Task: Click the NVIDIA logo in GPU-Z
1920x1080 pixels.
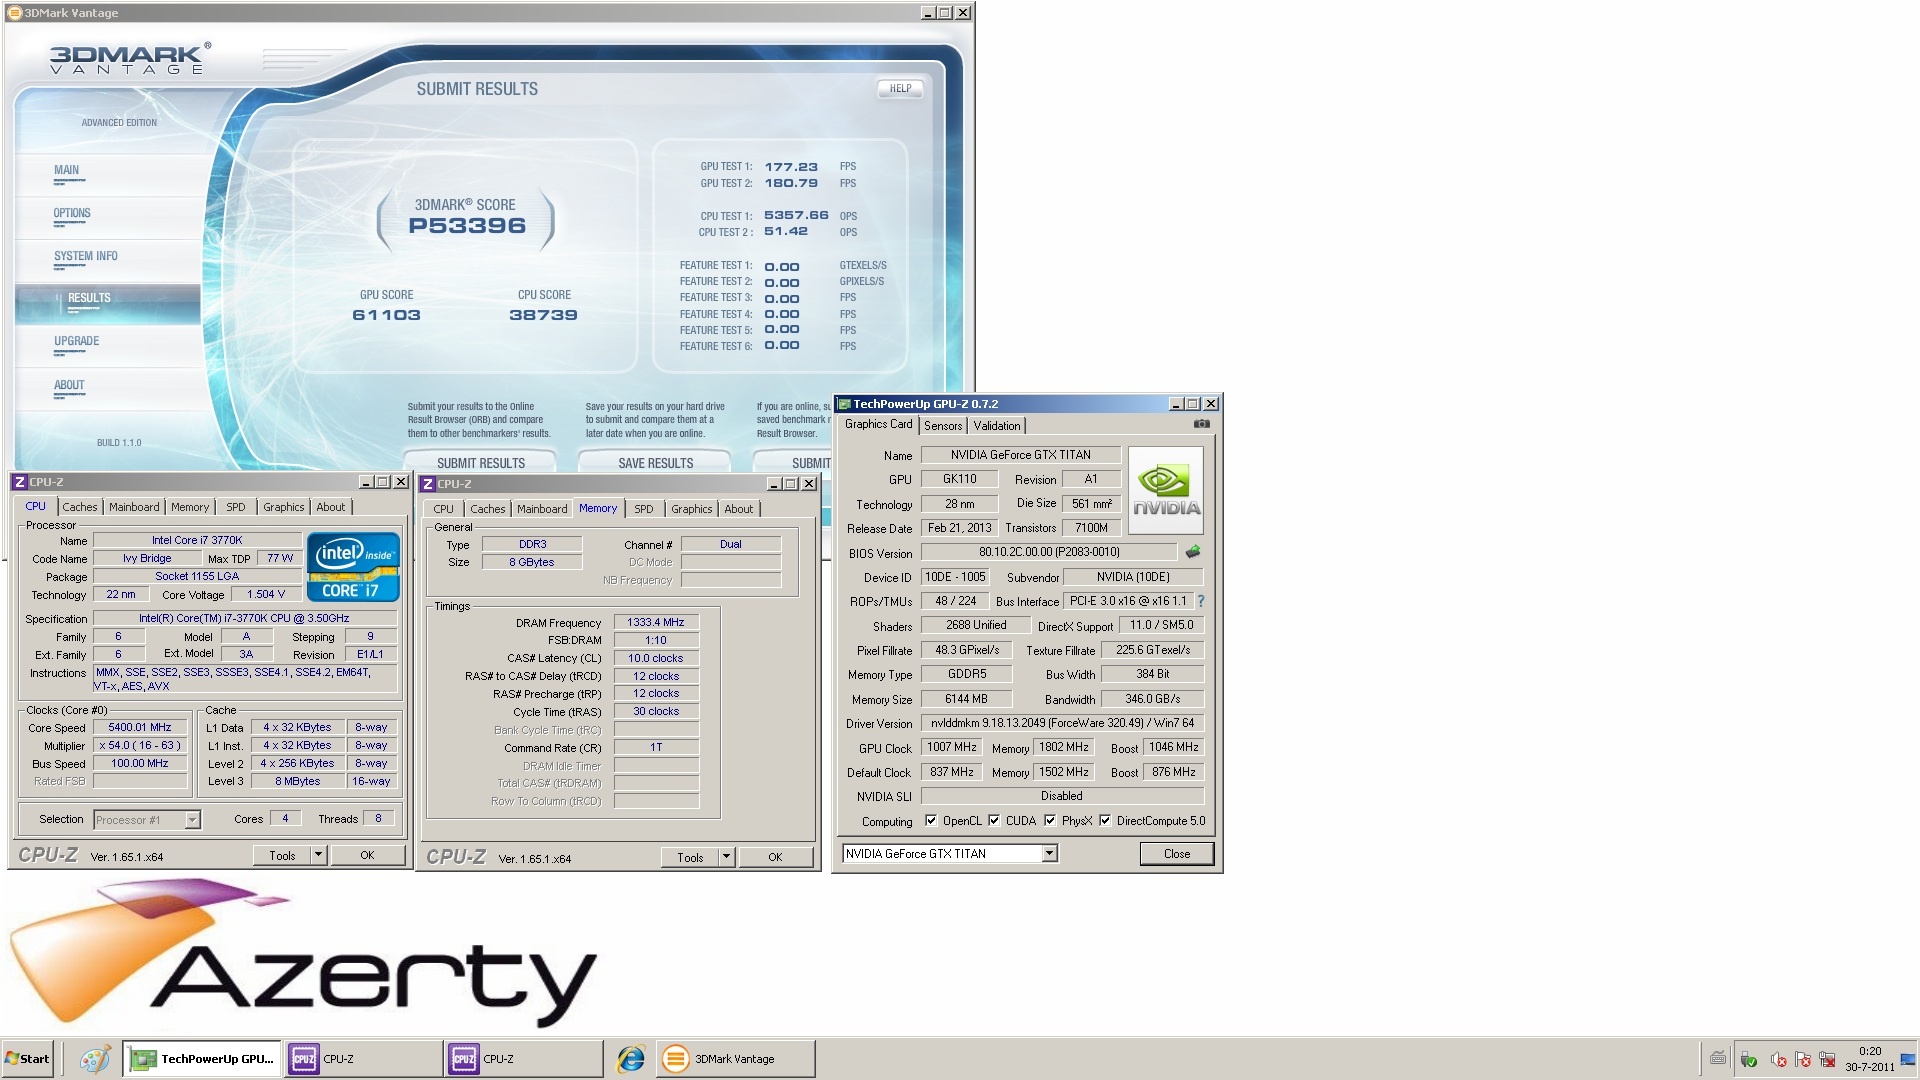Action: pyautogui.click(x=1166, y=490)
